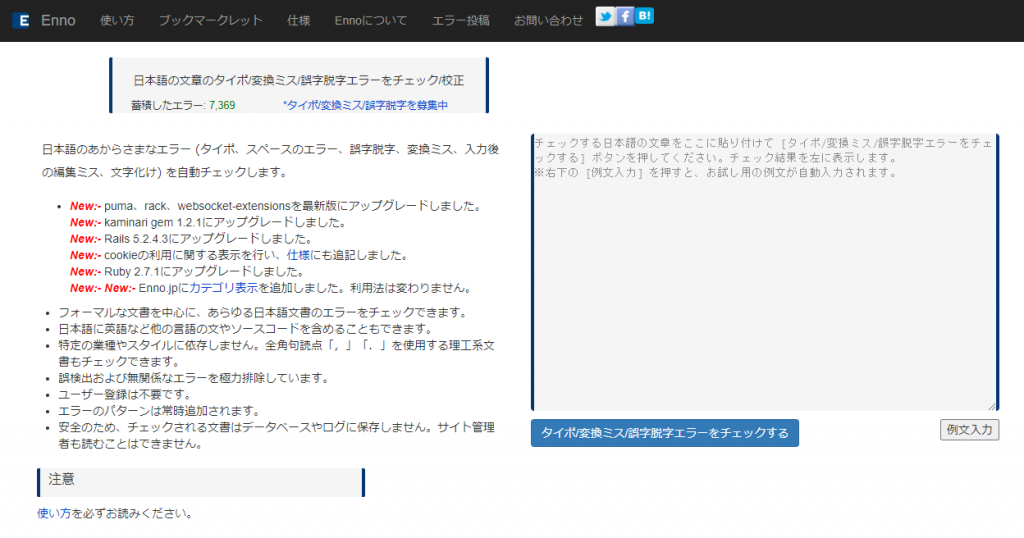Click the 日本語に英語など他の言語 bullet
Image resolution: width=1024 pixels, height=538 pixels.
246,329
